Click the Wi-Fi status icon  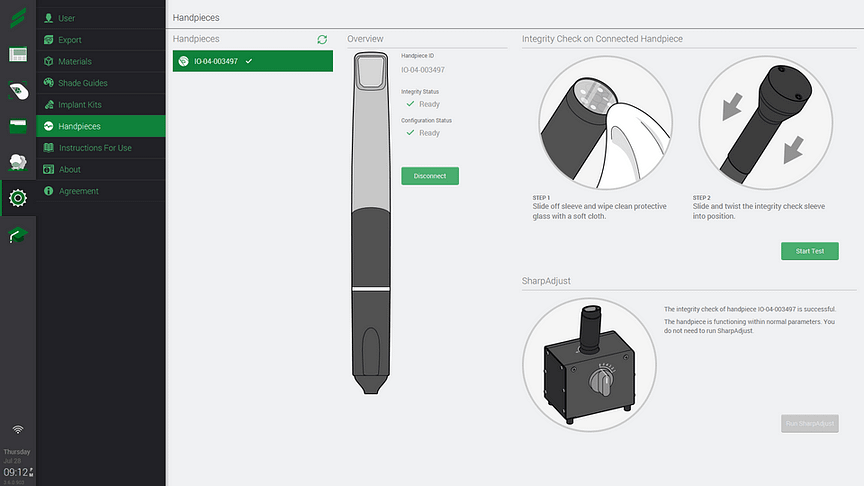tap(18, 430)
